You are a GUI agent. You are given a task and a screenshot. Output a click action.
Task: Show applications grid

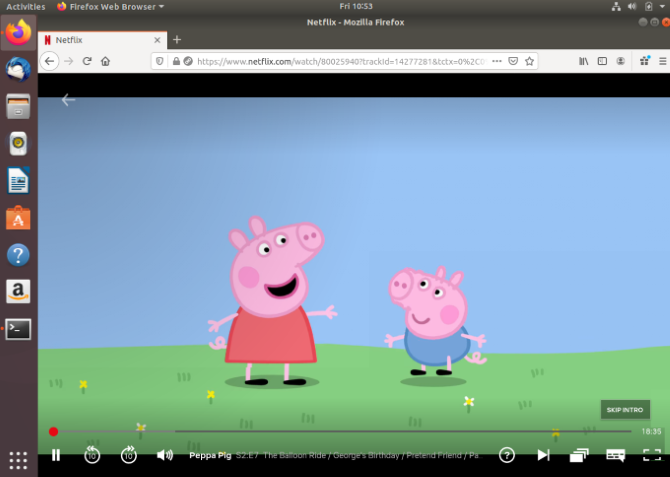18,460
